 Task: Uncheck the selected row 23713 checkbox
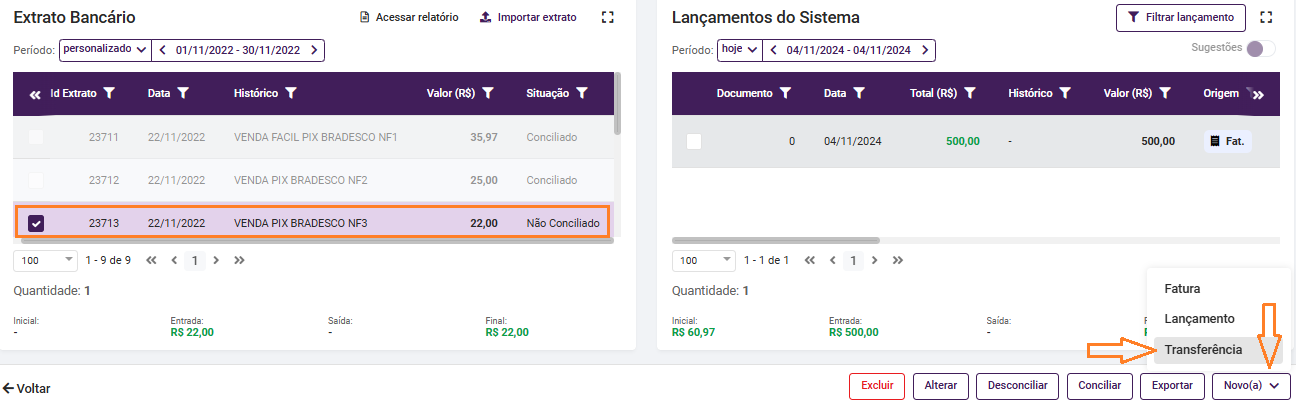pos(36,223)
